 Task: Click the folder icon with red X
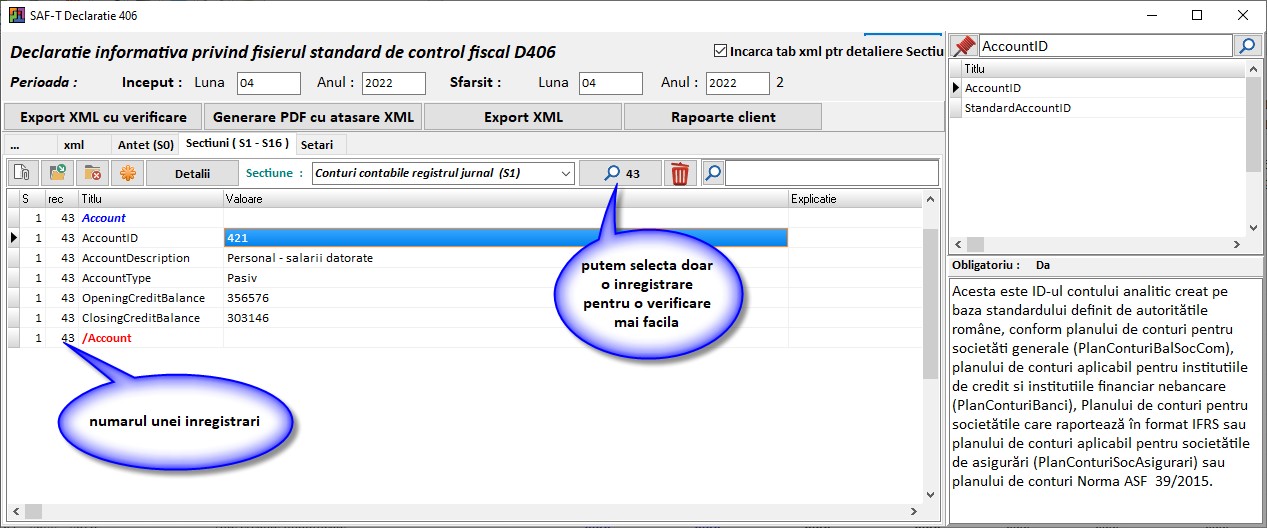point(93,173)
